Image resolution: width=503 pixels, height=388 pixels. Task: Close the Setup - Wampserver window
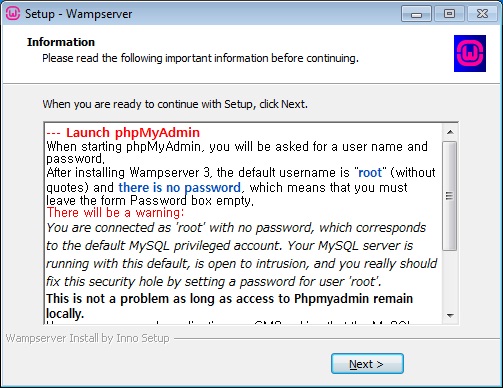pyautogui.click(x=482, y=14)
